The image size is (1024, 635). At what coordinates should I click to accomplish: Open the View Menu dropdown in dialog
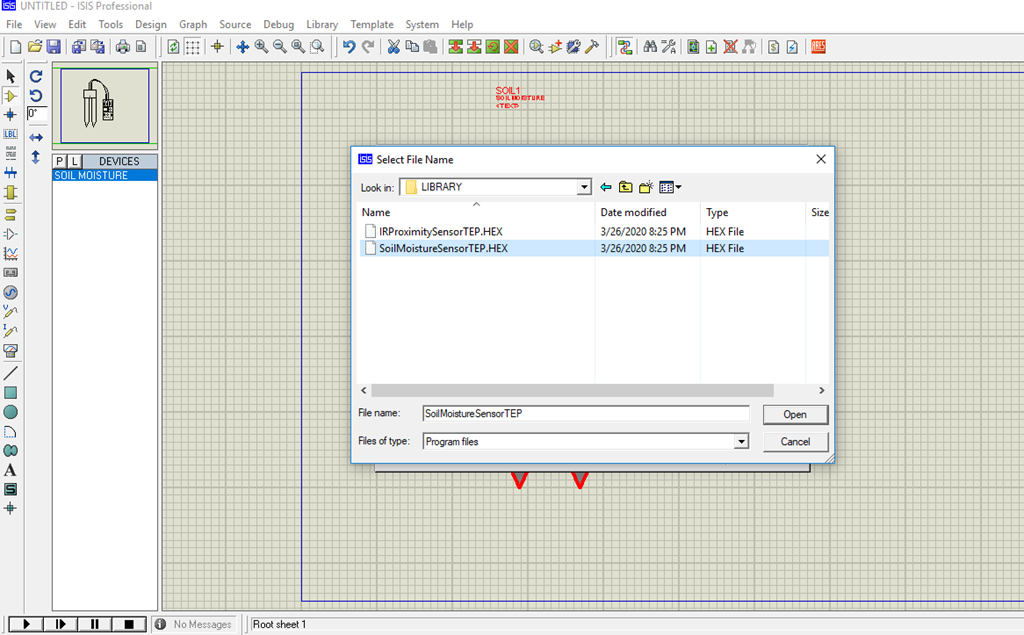tap(670, 187)
